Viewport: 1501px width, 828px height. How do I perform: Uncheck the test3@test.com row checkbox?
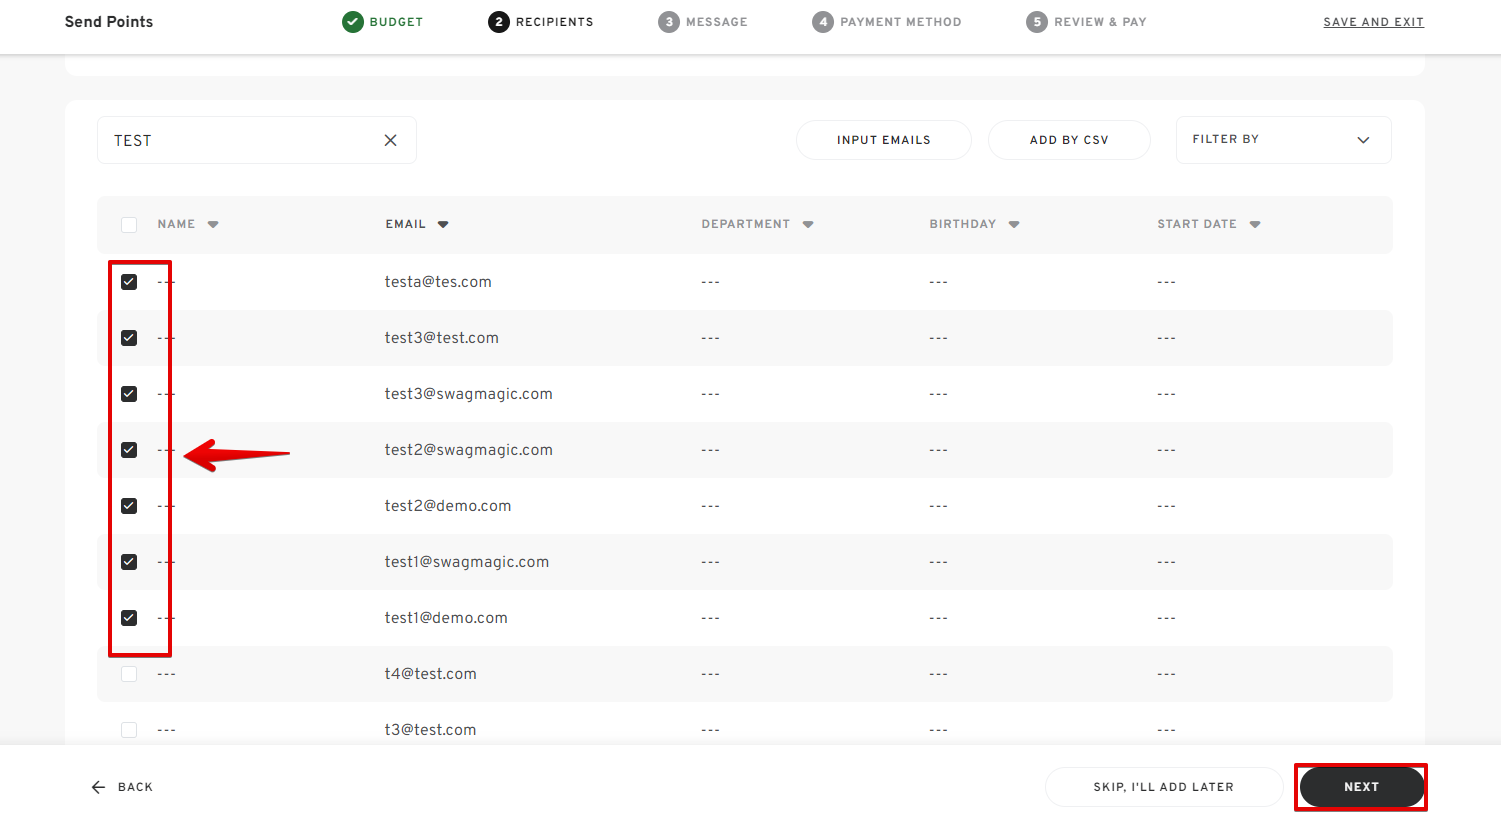[x=129, y=338]
